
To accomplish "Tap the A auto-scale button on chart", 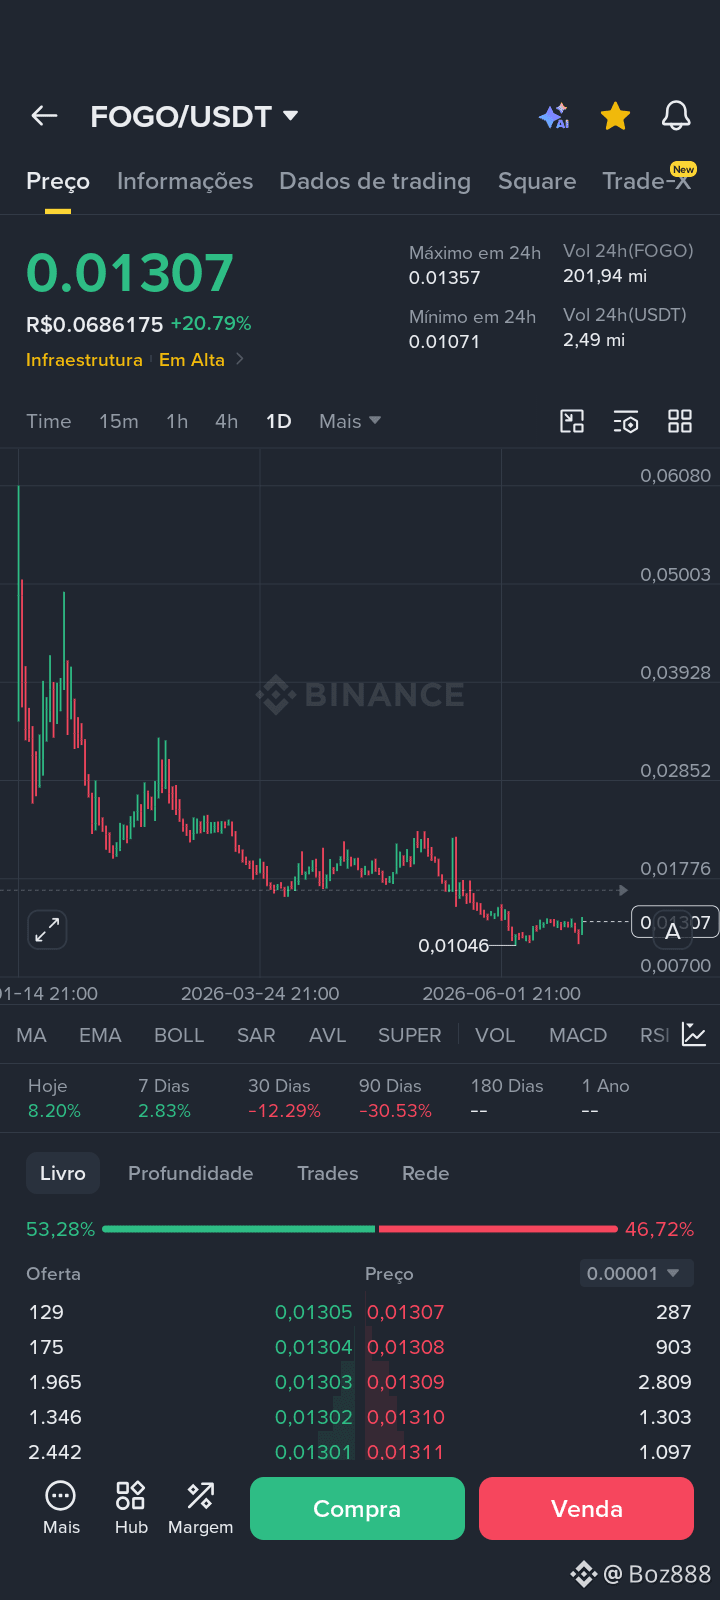I will pyautogui.click(x=673, y=932).
